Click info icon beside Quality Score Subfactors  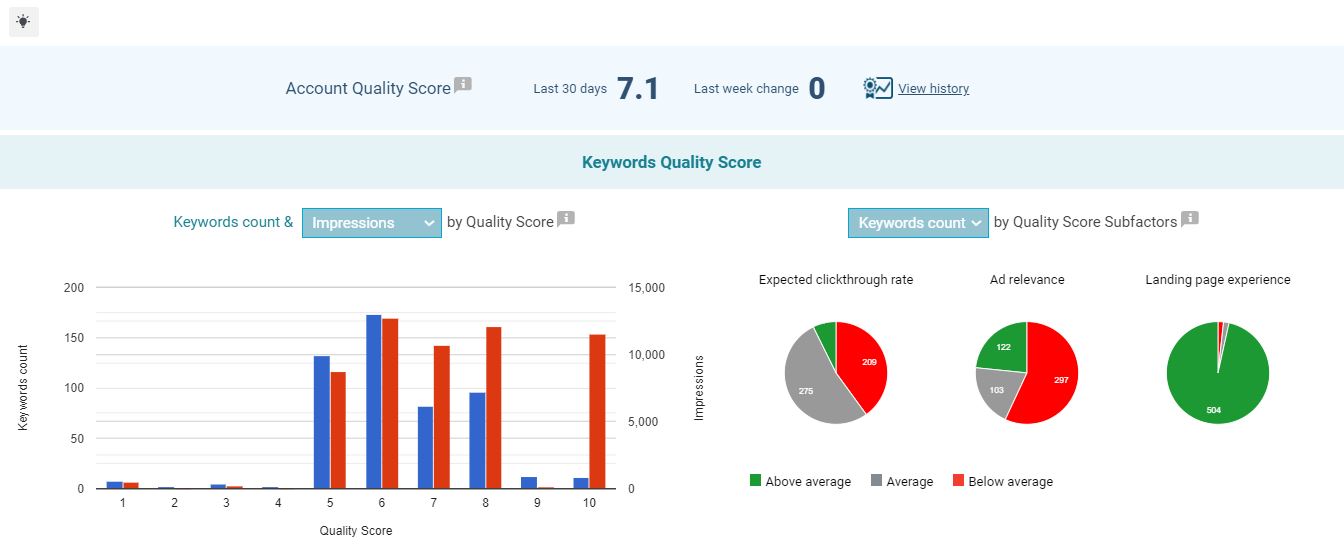[1189, 219]
